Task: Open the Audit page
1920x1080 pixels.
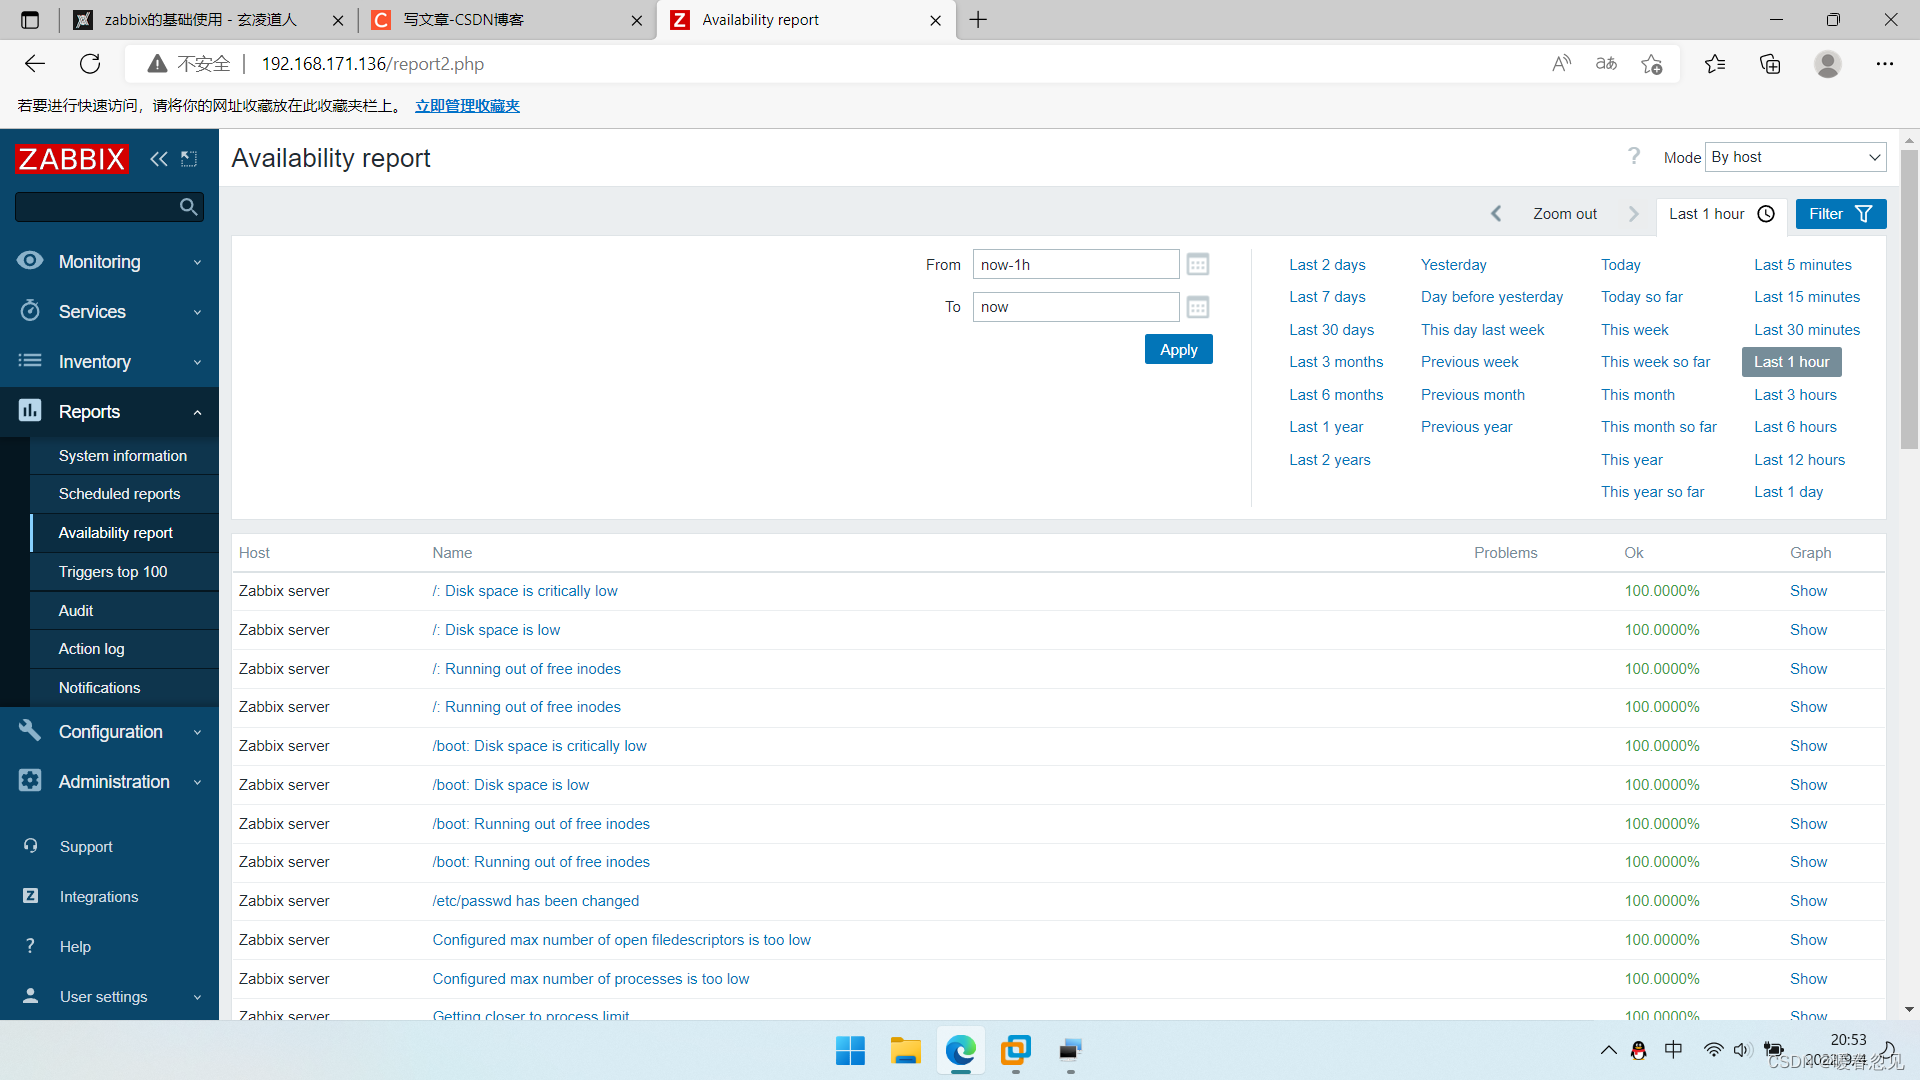Action: (76, 611)
